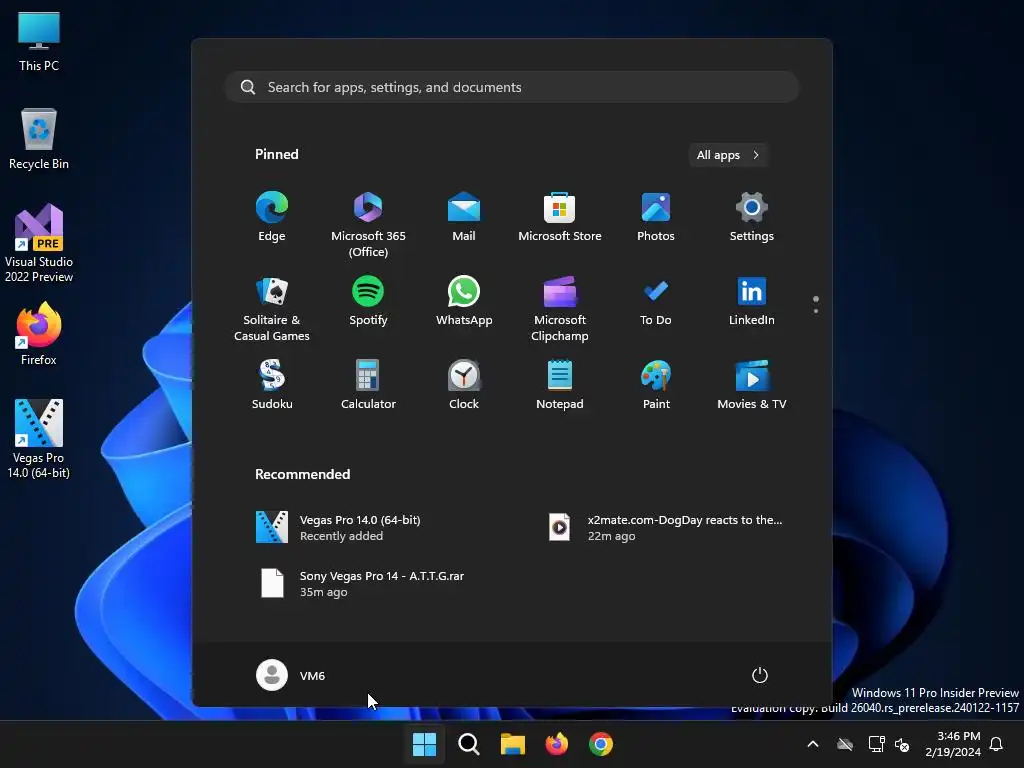
Task: Open notifications bell in taskbar
Action: pyautogui.click(x=996, y=744)
